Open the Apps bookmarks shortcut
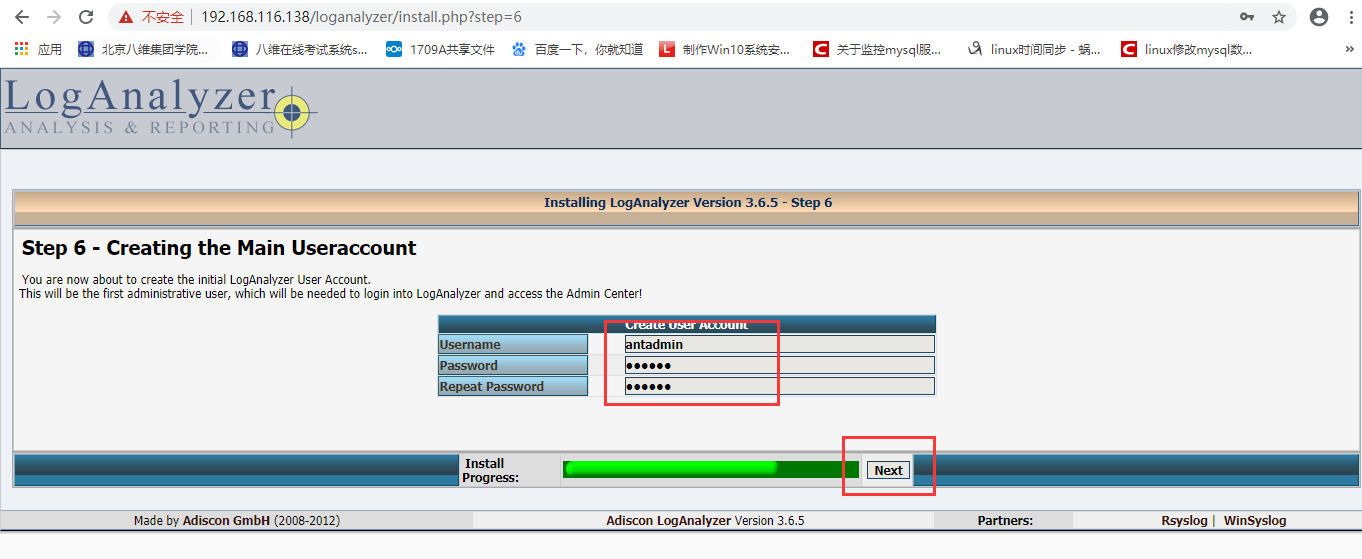The image size is (1362, 559). pos(38,49)
